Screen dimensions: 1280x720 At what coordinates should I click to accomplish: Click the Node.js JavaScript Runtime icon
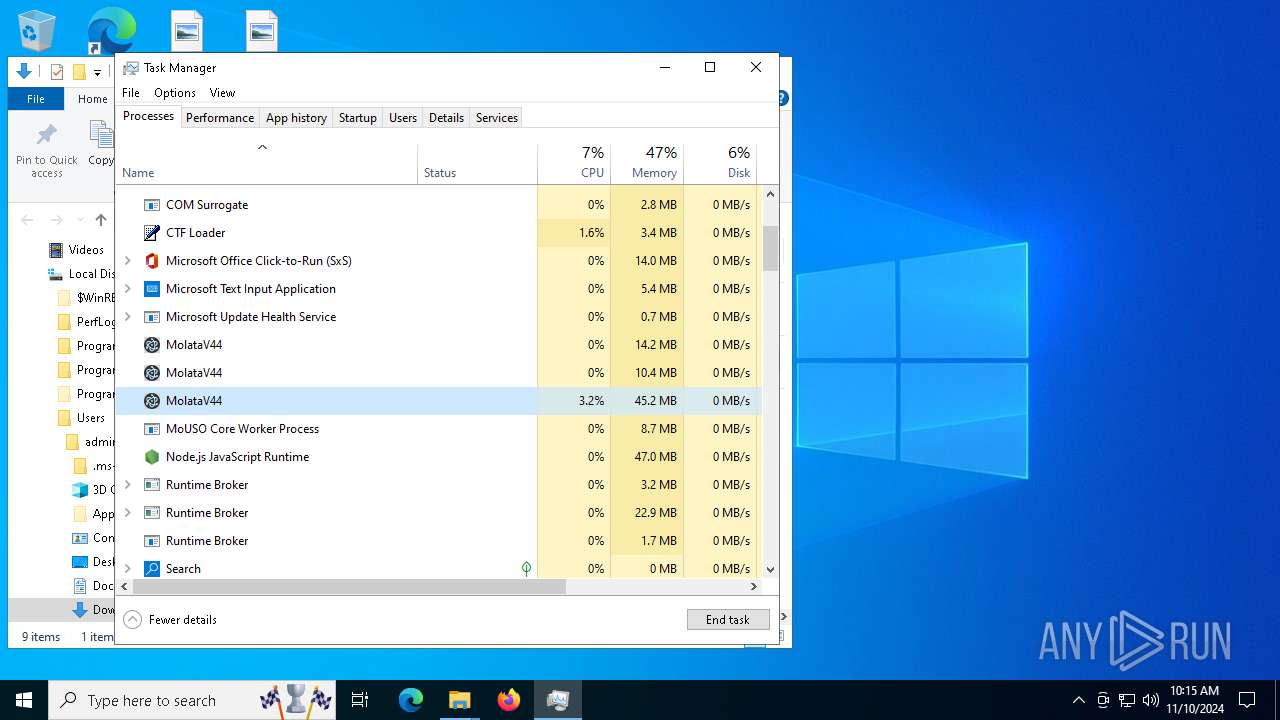click(152, 457)
